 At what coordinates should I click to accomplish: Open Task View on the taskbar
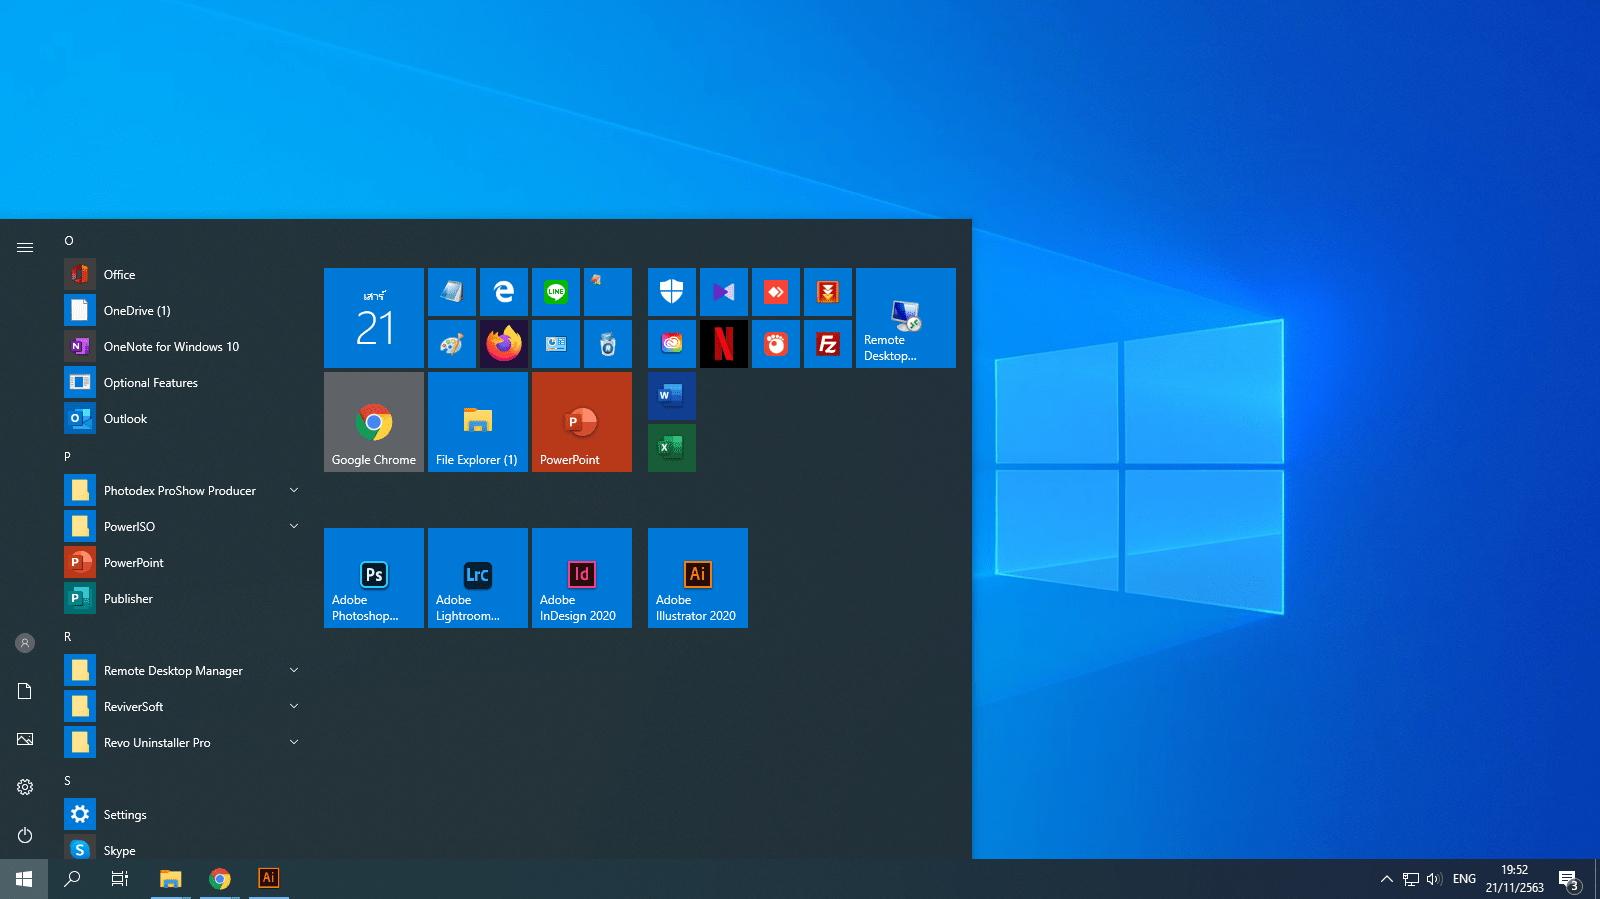tap(120, 879)
